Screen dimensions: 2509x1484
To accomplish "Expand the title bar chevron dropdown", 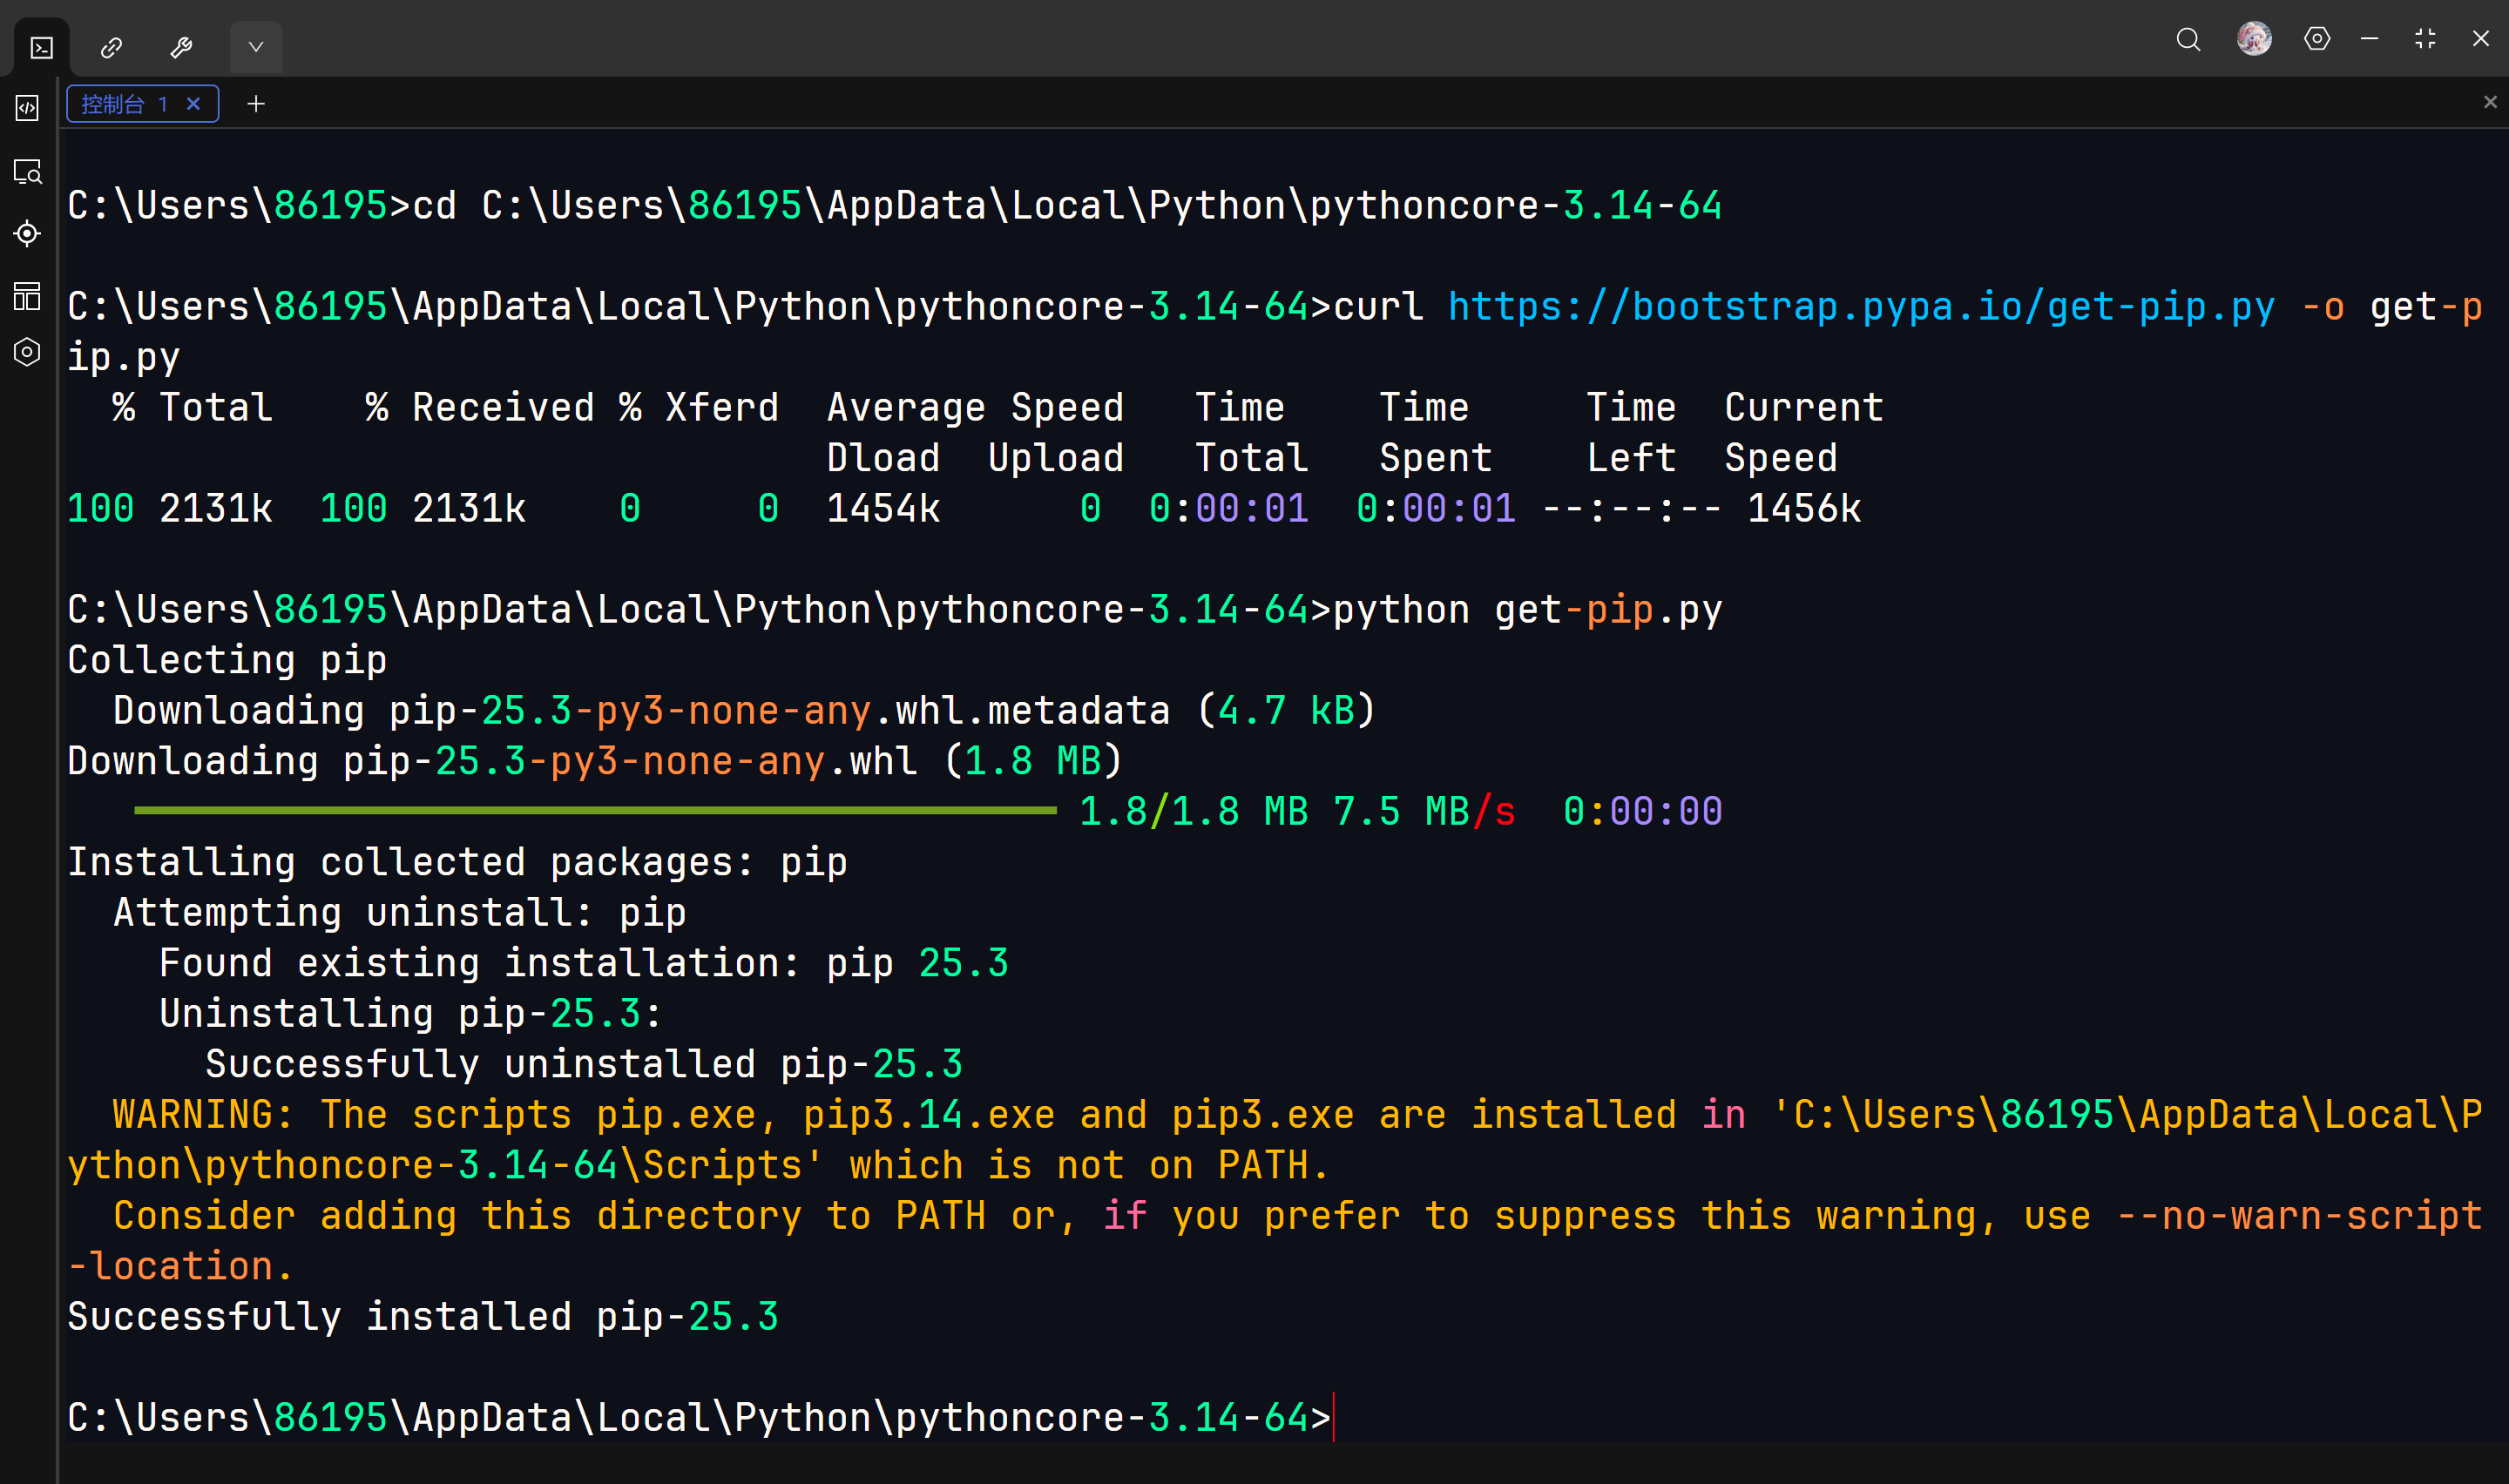I will tap(256, 47).
